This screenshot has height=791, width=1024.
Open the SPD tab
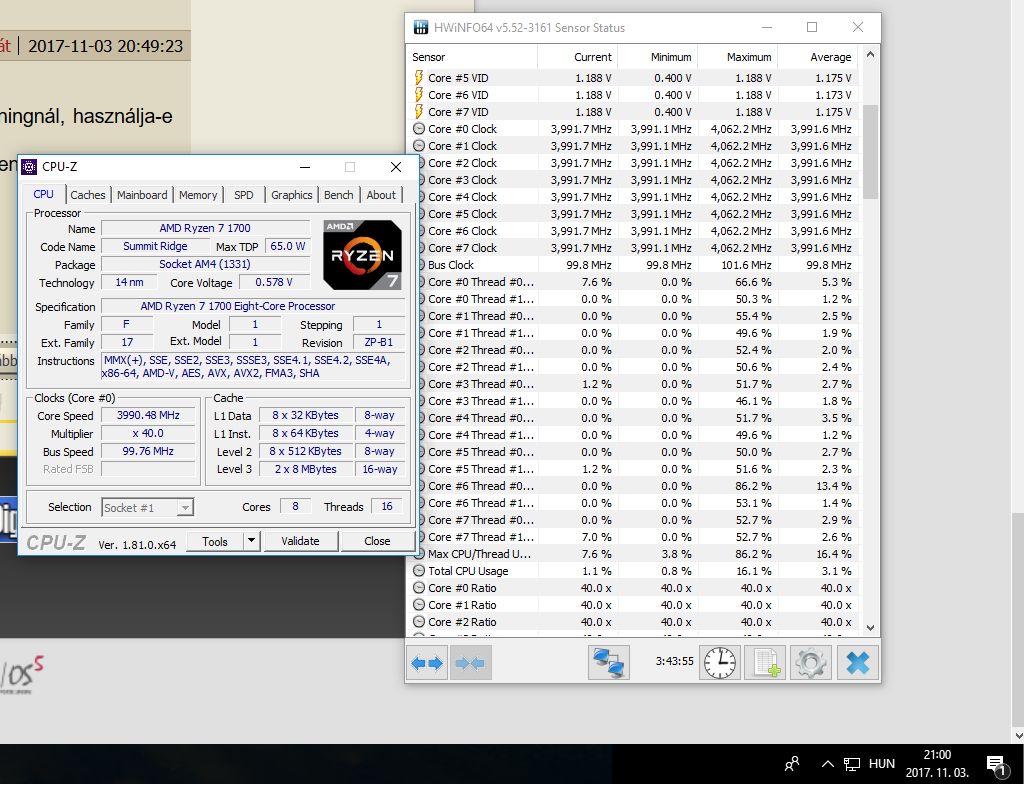[244, 195]
